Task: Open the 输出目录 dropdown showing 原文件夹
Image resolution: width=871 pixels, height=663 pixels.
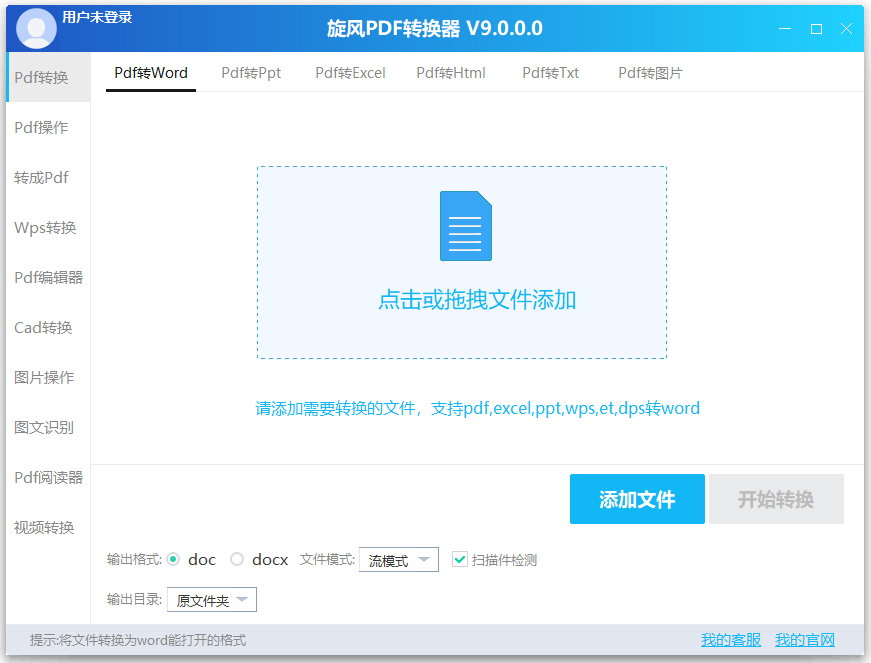Action: click(x=211, y=599)
